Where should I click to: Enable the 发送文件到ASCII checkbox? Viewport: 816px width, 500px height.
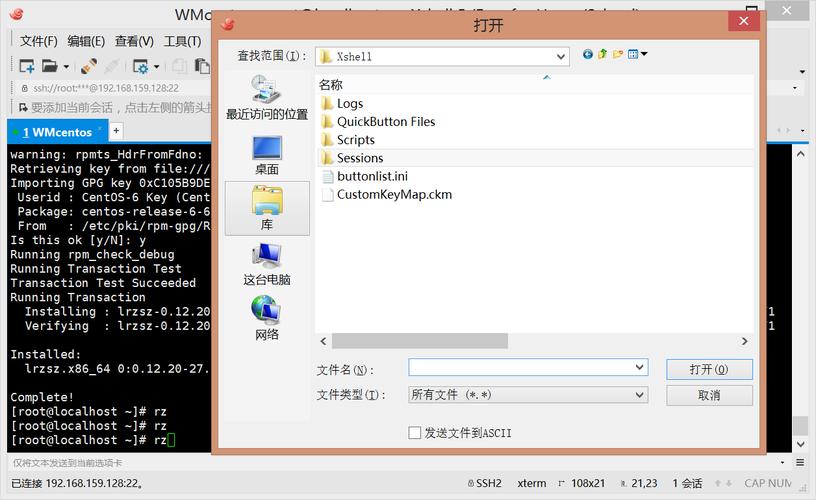(415, 433)
